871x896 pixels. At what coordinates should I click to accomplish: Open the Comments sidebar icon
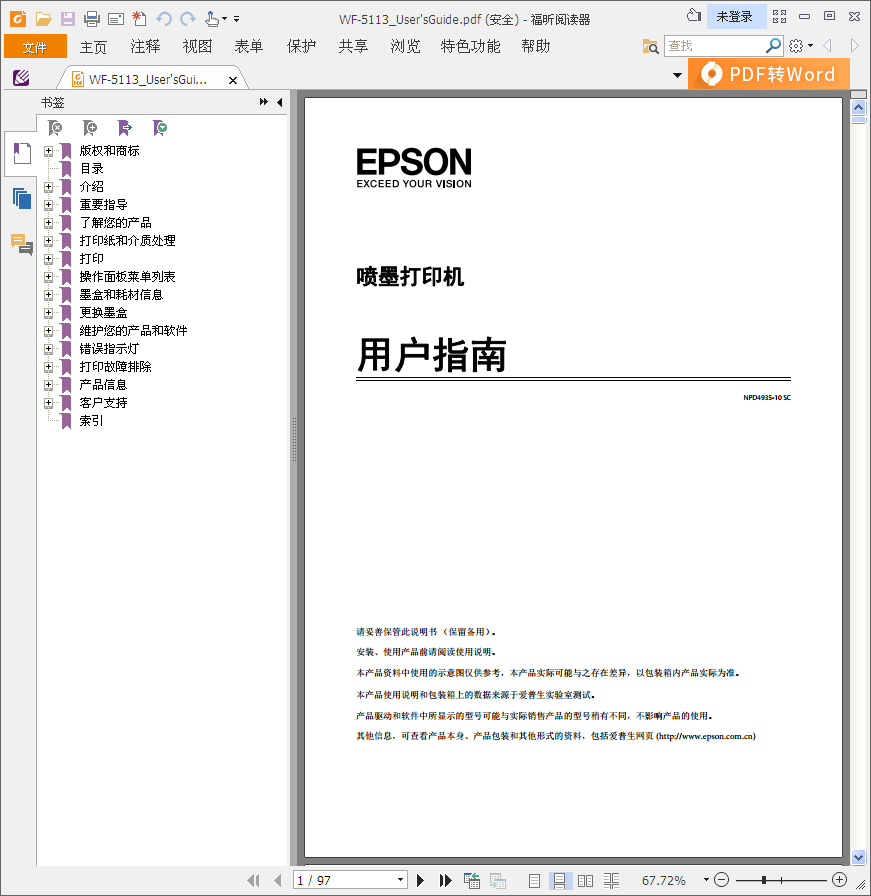pyautogui.click(x=22, y=244)
